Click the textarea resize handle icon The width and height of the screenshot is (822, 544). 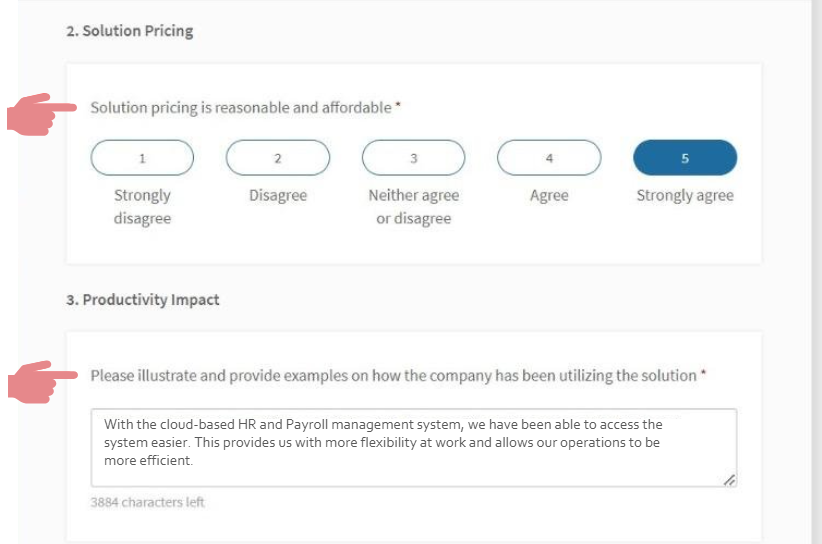pos(729,480)
